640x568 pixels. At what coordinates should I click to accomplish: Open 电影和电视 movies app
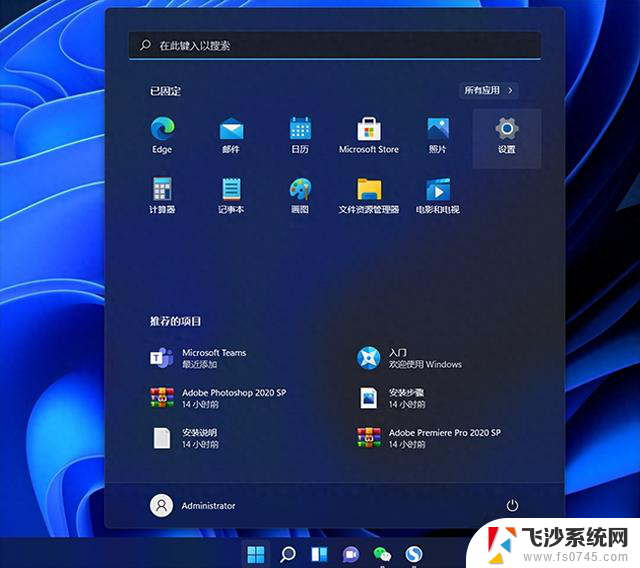(438, 195)
